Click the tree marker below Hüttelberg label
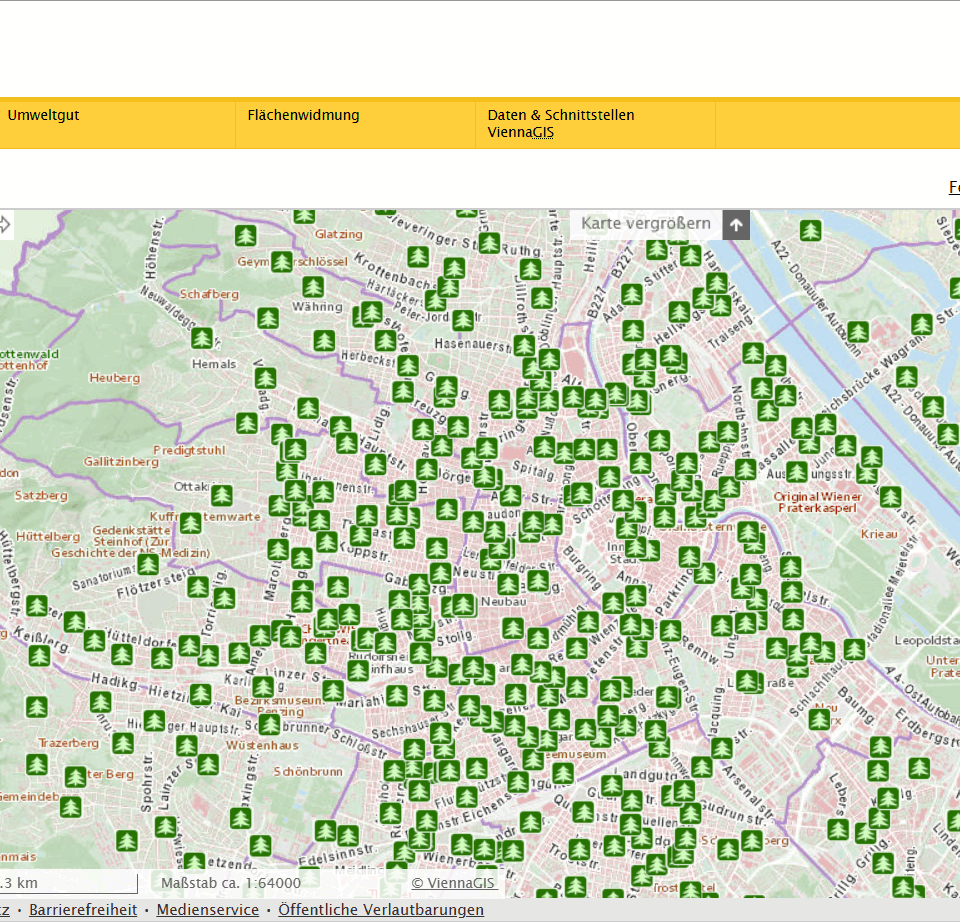This screenshot has height=922, width=960. tap(37, 606)
